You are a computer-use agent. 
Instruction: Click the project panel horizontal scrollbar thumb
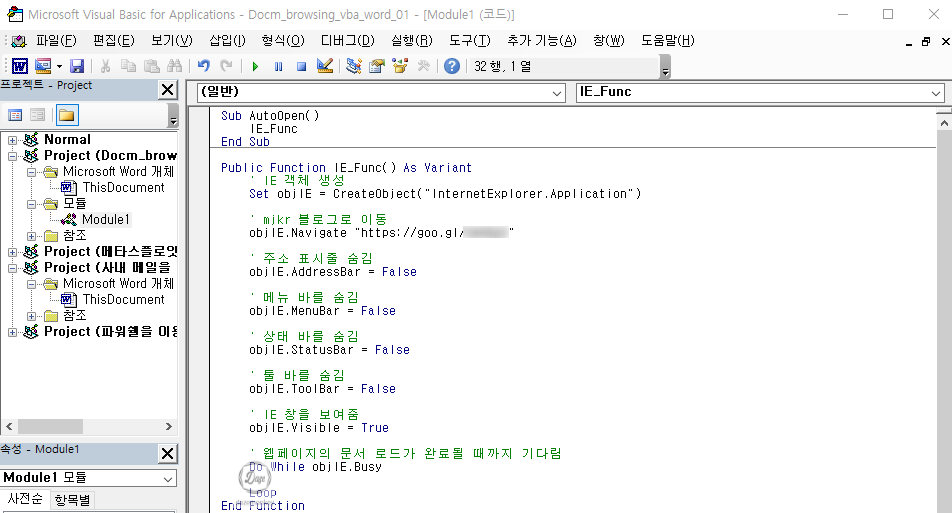click(50, 427)
